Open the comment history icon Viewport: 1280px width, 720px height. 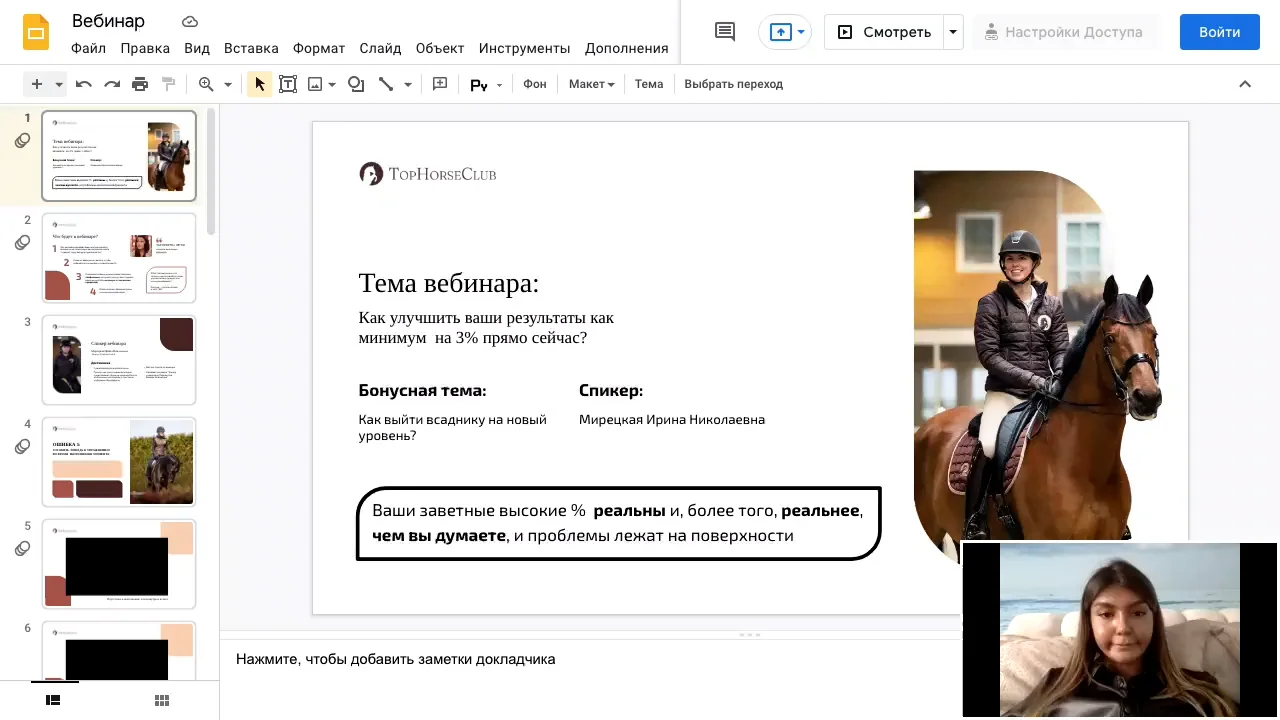[725, 32]
